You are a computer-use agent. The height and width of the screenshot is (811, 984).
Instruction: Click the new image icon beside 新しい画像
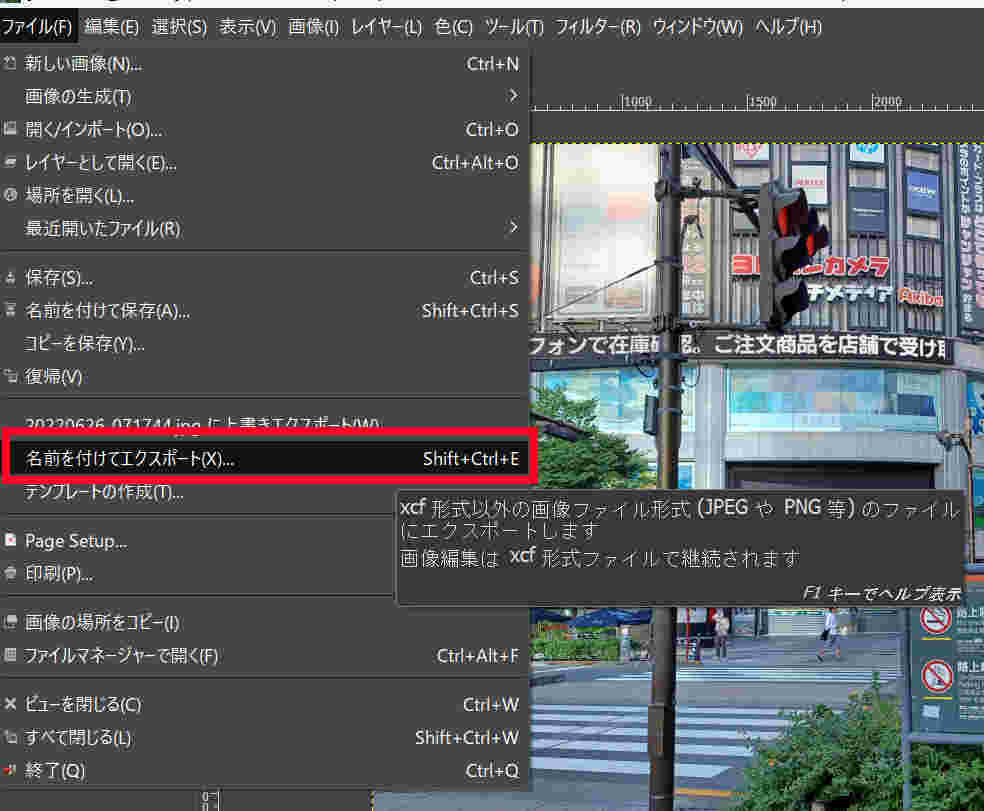click(x=10, y=64)
